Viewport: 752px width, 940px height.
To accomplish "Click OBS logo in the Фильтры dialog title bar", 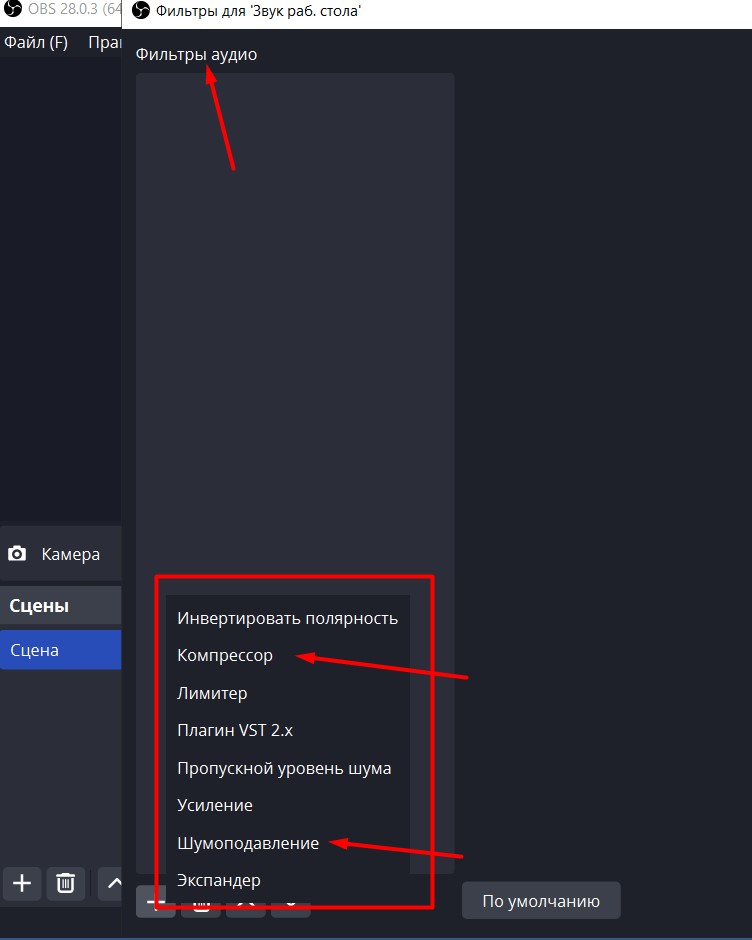I will [141, 12].
